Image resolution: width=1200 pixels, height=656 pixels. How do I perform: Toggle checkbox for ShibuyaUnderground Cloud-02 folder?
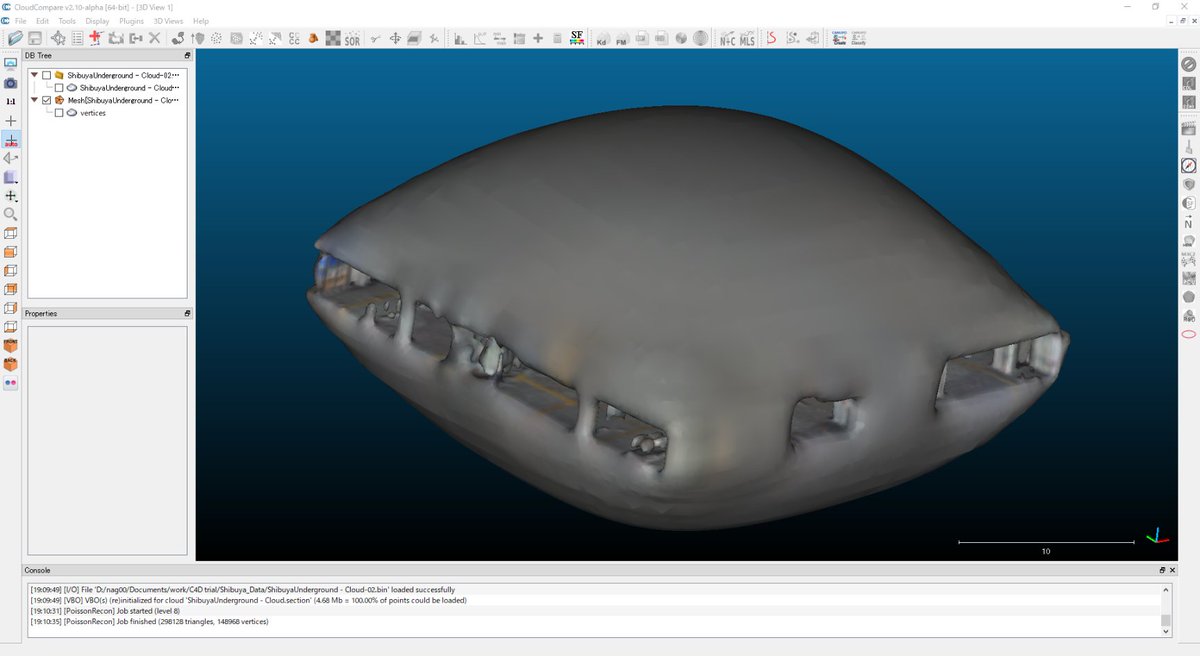click(46, 75)
